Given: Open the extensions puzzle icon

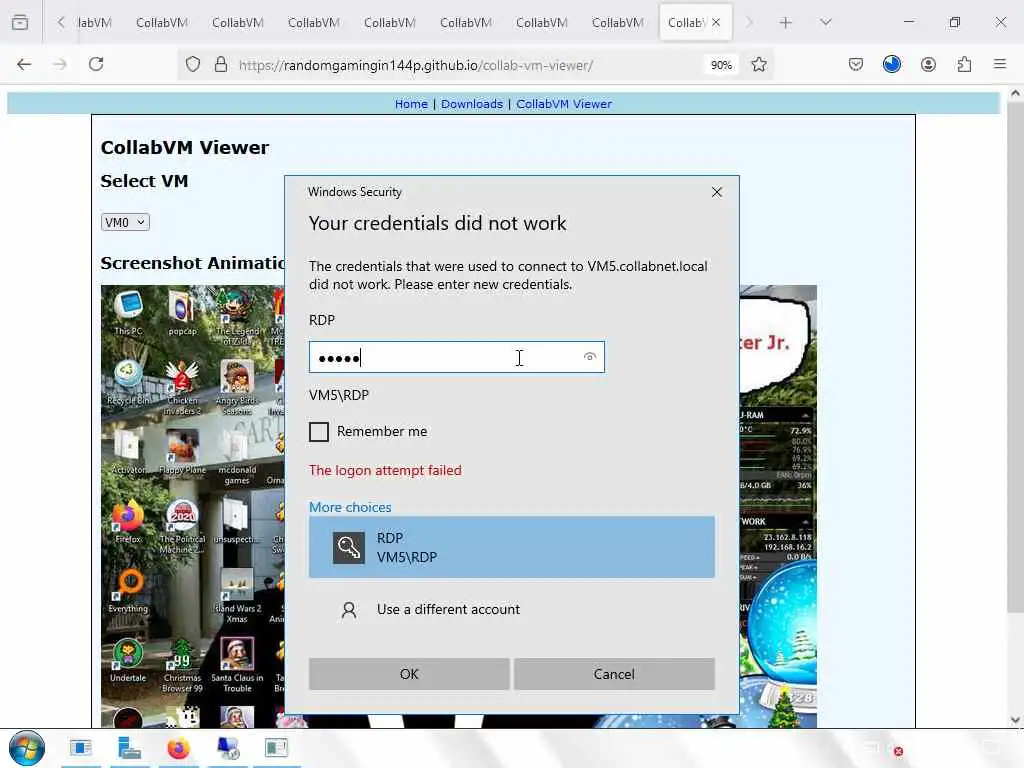Looking at the screenshot, I should click(x=964, y=64).
